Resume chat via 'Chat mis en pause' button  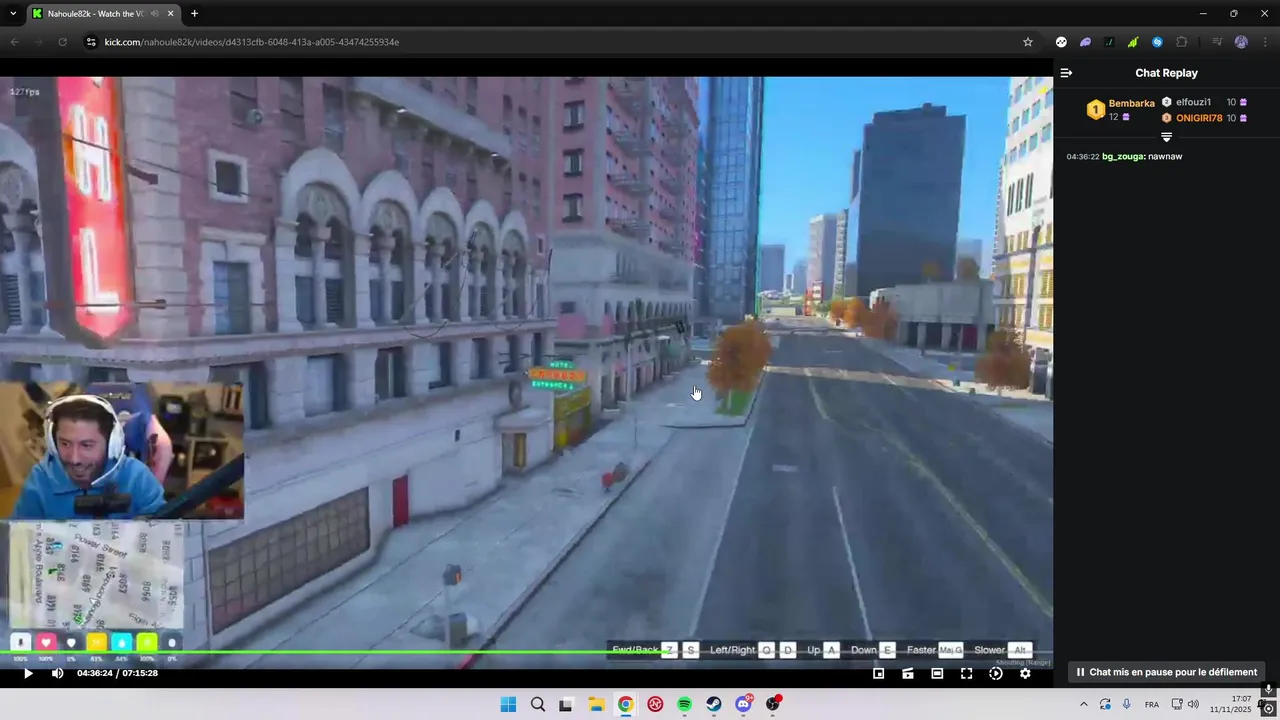pos(1166,672)
